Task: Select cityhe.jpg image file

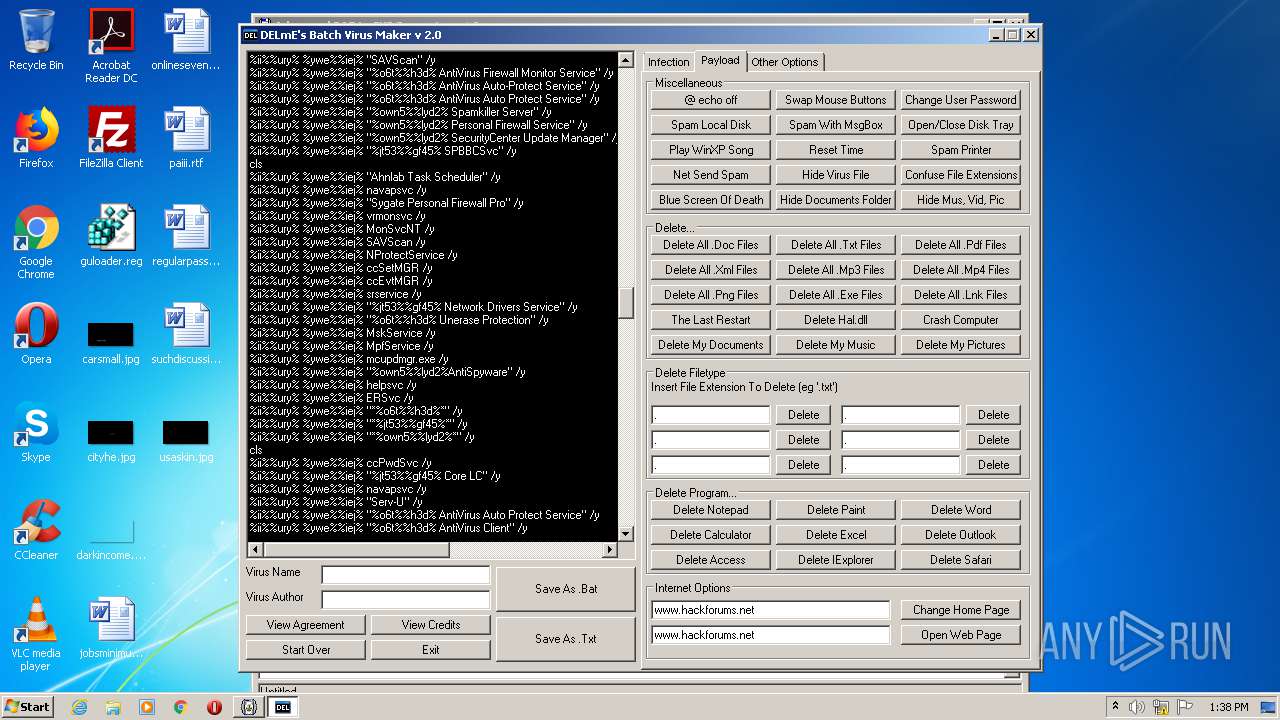Action: [111, 440]
